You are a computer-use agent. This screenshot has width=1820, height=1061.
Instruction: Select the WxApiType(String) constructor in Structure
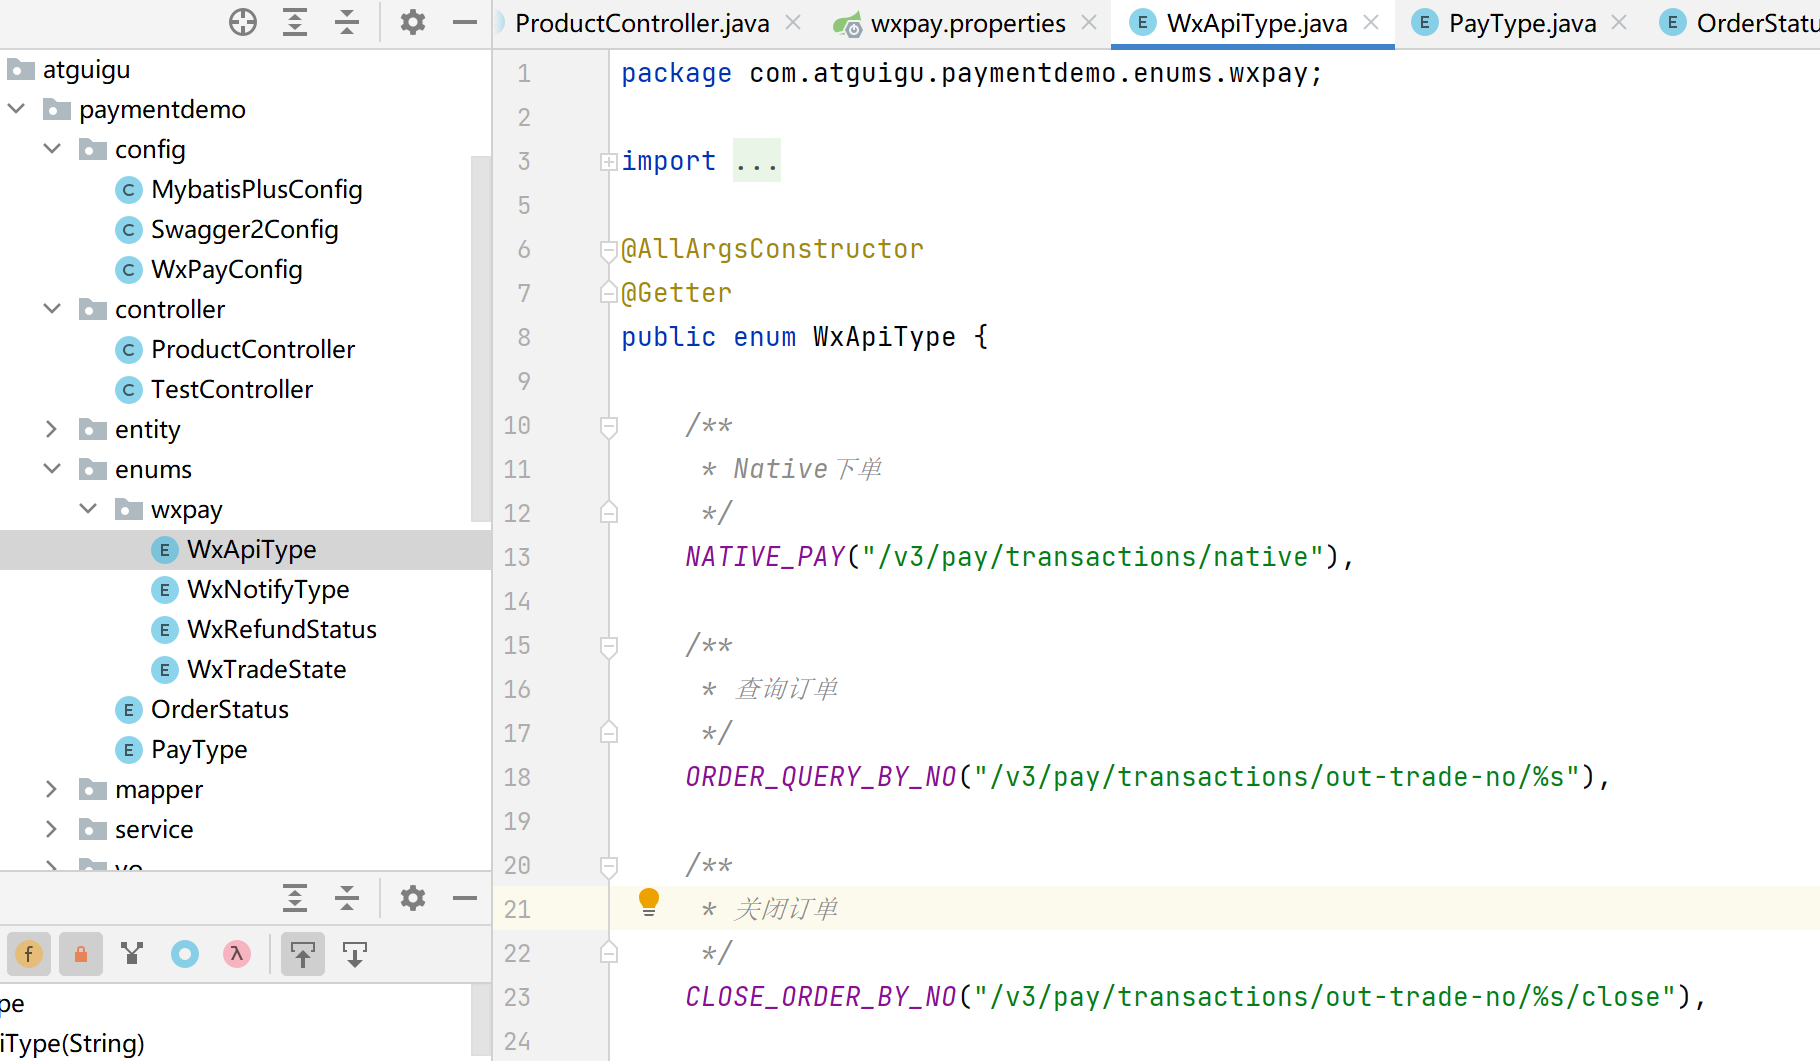click(72, 1043)
